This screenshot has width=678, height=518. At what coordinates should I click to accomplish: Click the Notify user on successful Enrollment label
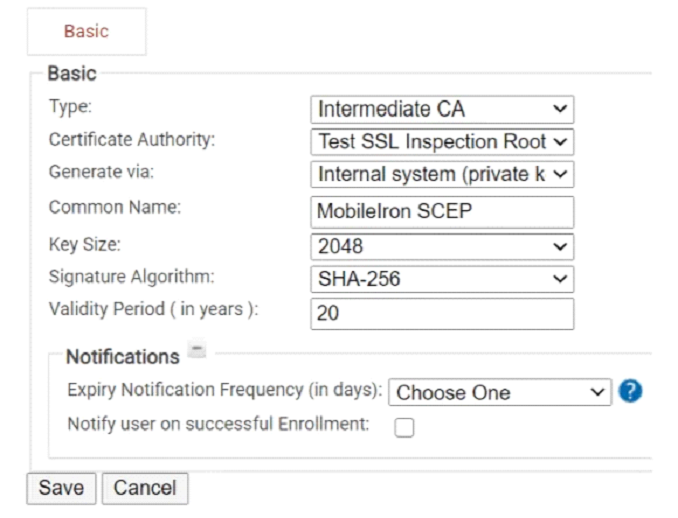tap(218, 424)
